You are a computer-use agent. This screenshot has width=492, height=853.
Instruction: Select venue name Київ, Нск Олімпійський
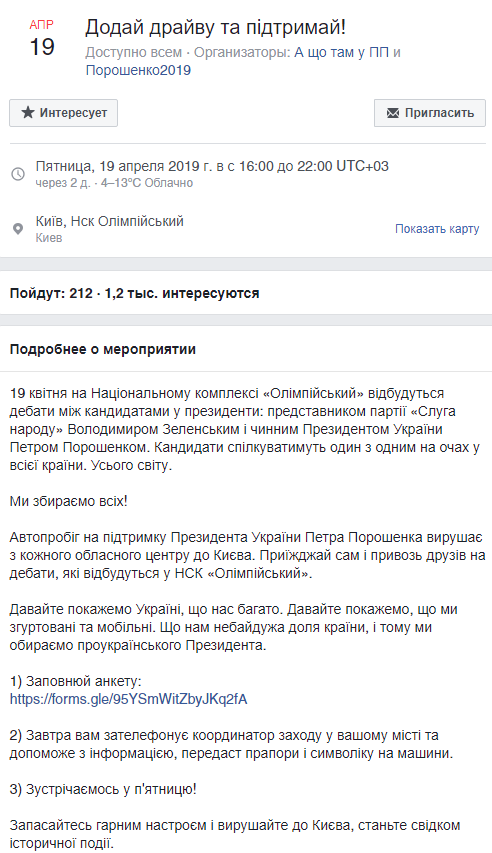tap(109, 221)
